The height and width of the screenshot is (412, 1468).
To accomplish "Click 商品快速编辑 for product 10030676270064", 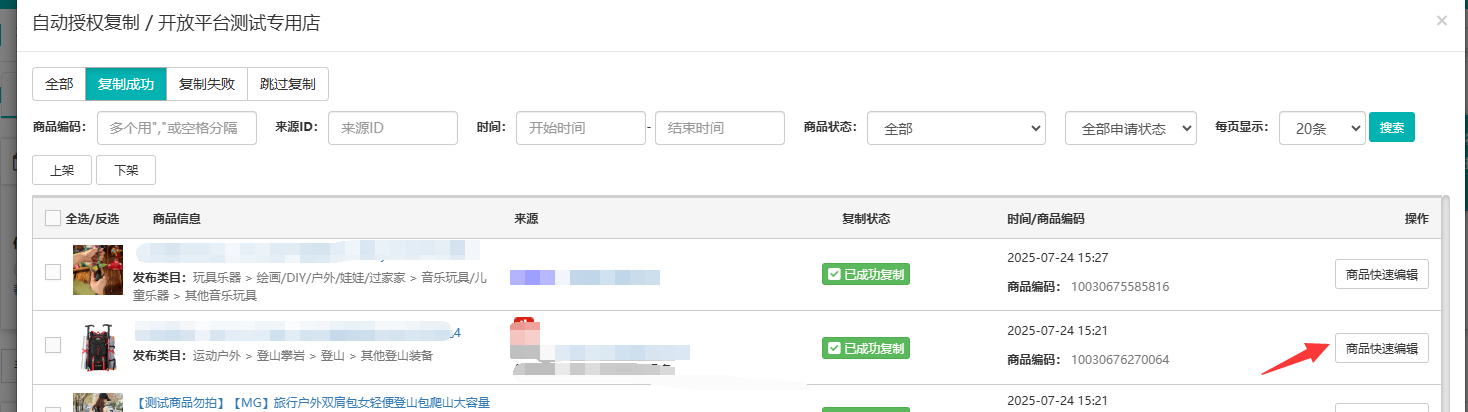I will (x=1381, y=348).
